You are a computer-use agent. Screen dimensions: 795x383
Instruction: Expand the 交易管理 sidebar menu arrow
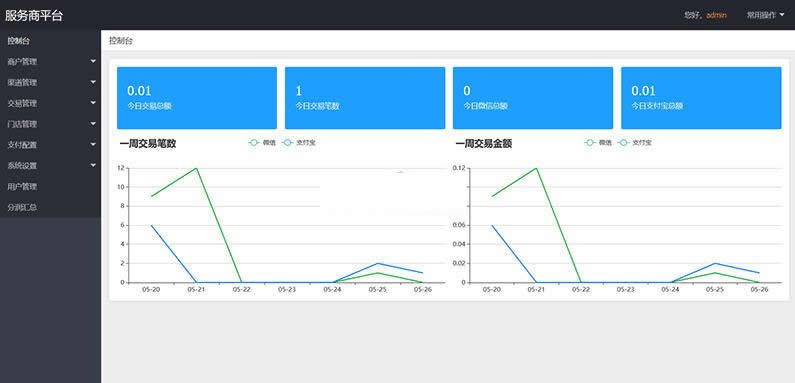(x=93, y=102)
